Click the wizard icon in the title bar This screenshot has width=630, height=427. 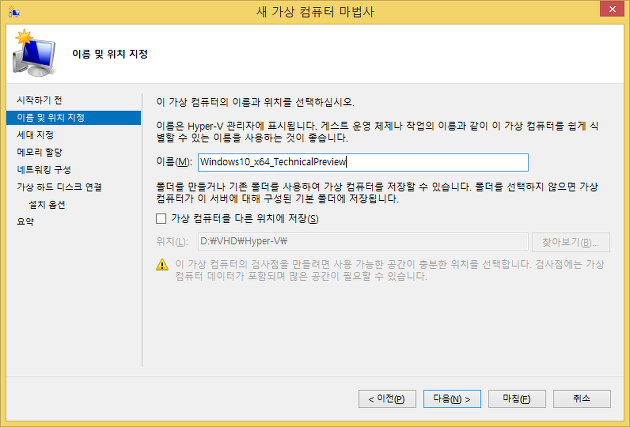(14, 11)
